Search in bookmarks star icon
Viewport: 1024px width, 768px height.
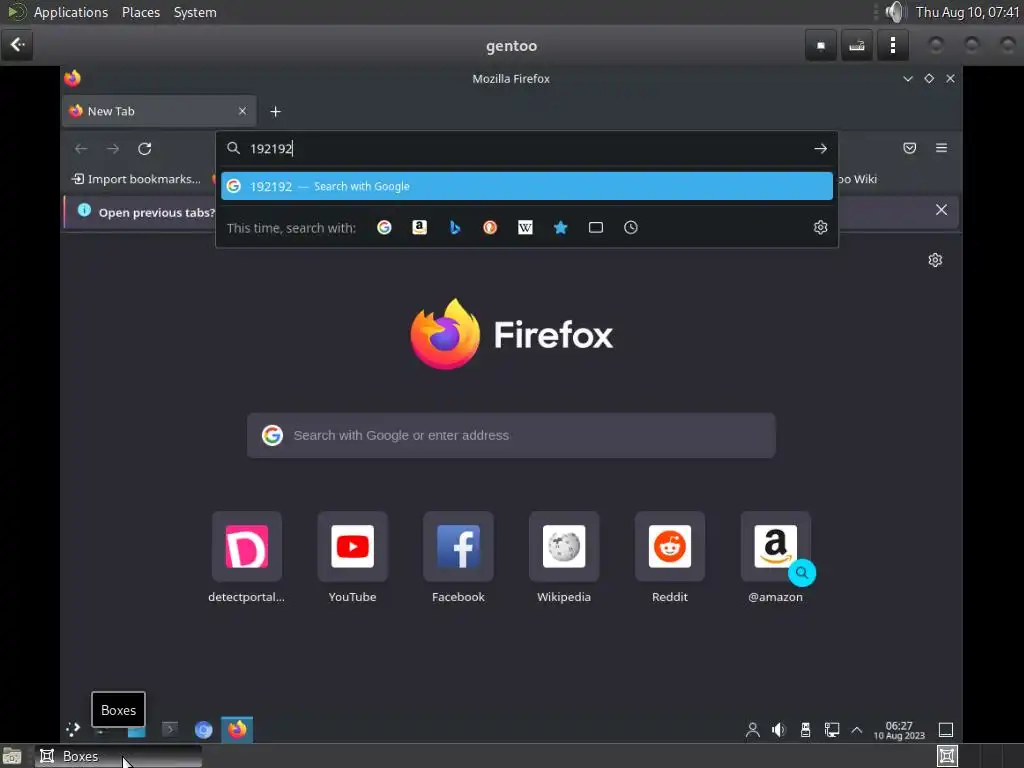(560, 227)
